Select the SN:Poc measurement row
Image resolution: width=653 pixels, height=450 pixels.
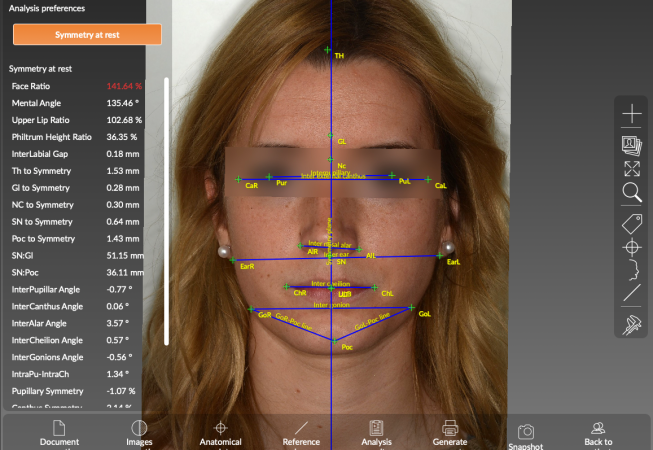point(77,273)
